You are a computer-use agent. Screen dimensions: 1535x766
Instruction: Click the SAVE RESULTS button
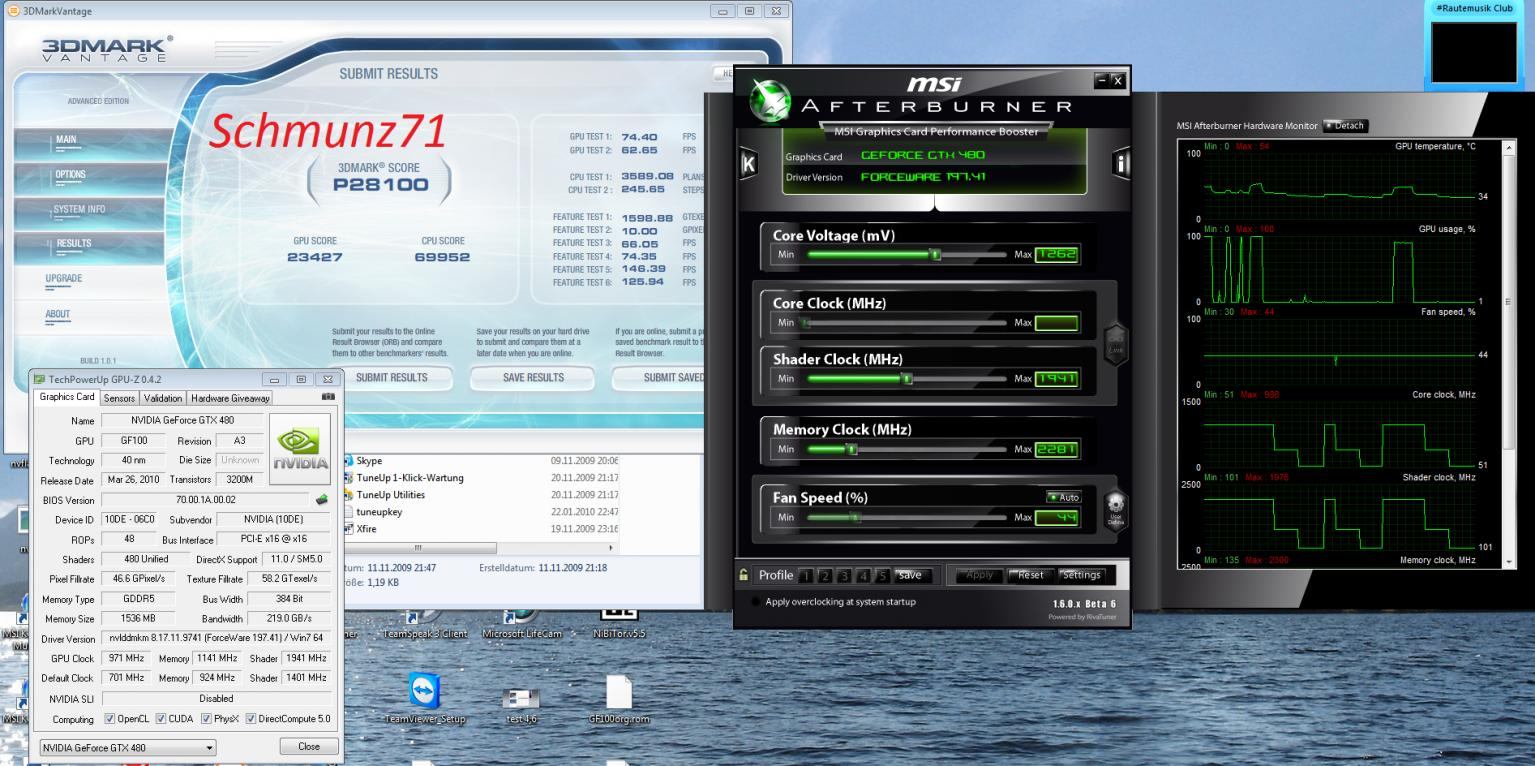533,378
